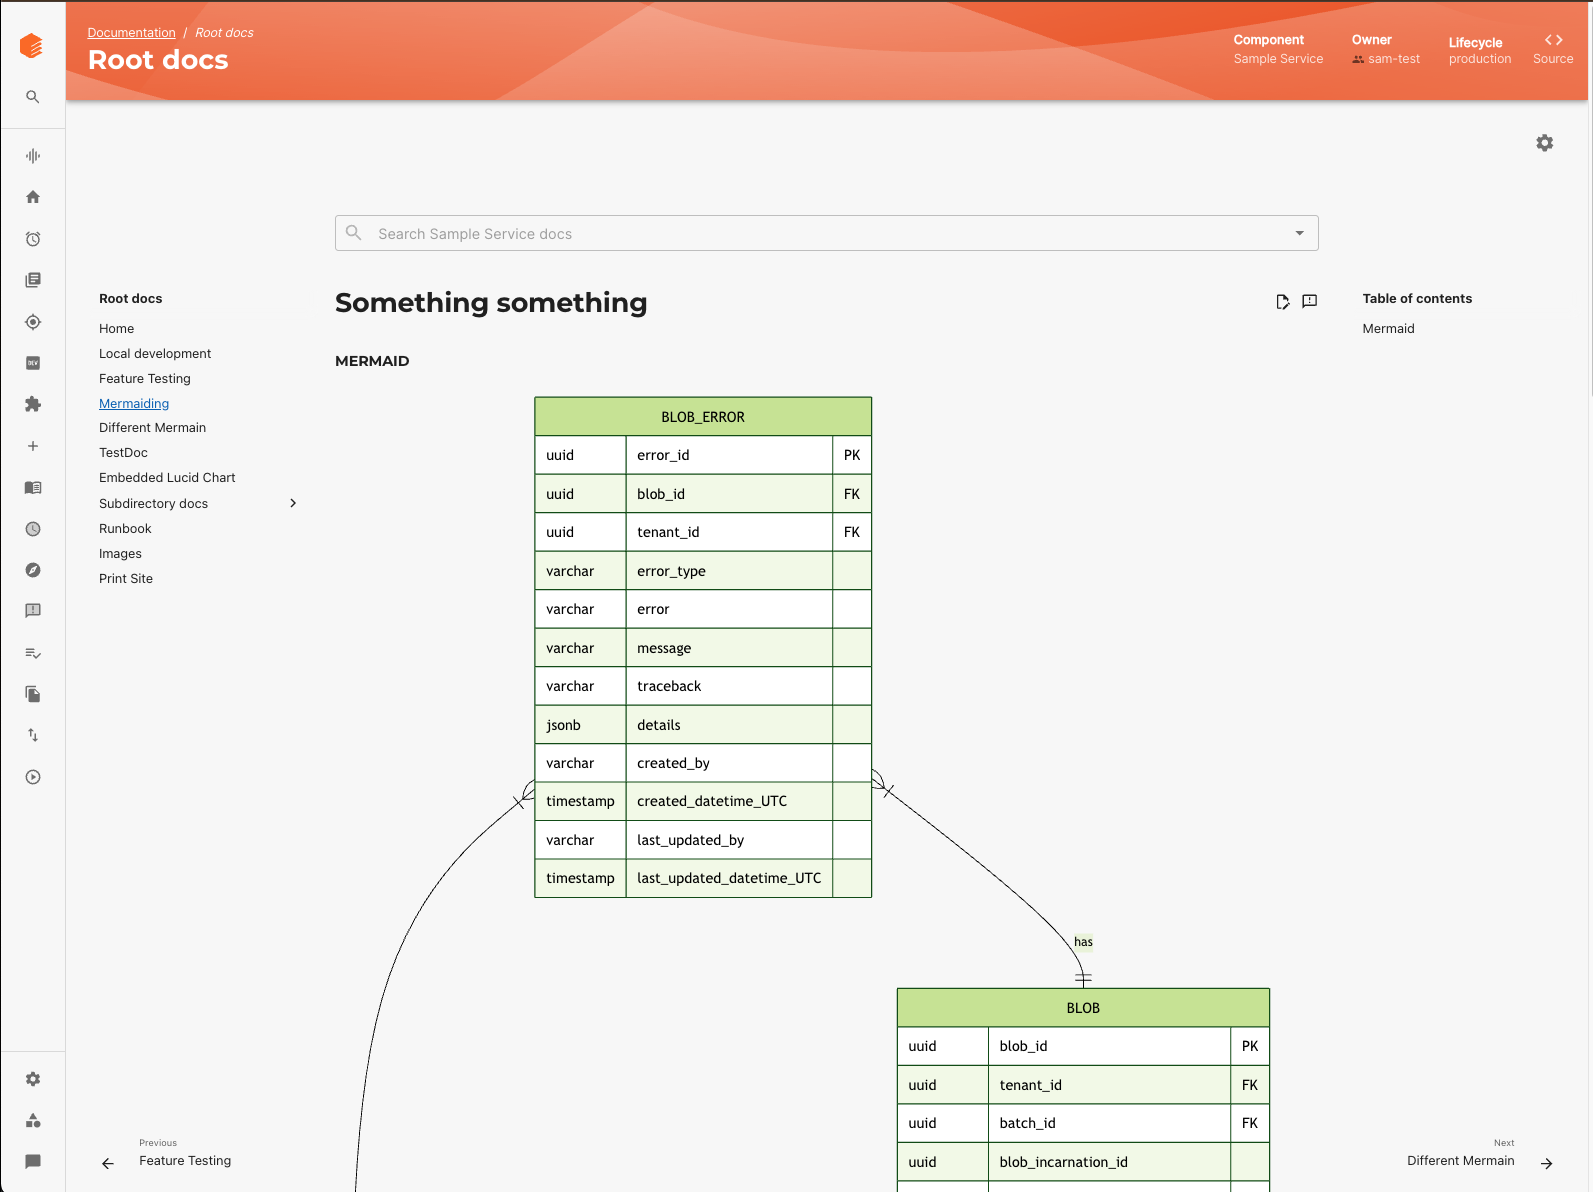Click batch_id cell in BLOB table
This screenshot has height=1192, width=1593.
(1109, 1123)
